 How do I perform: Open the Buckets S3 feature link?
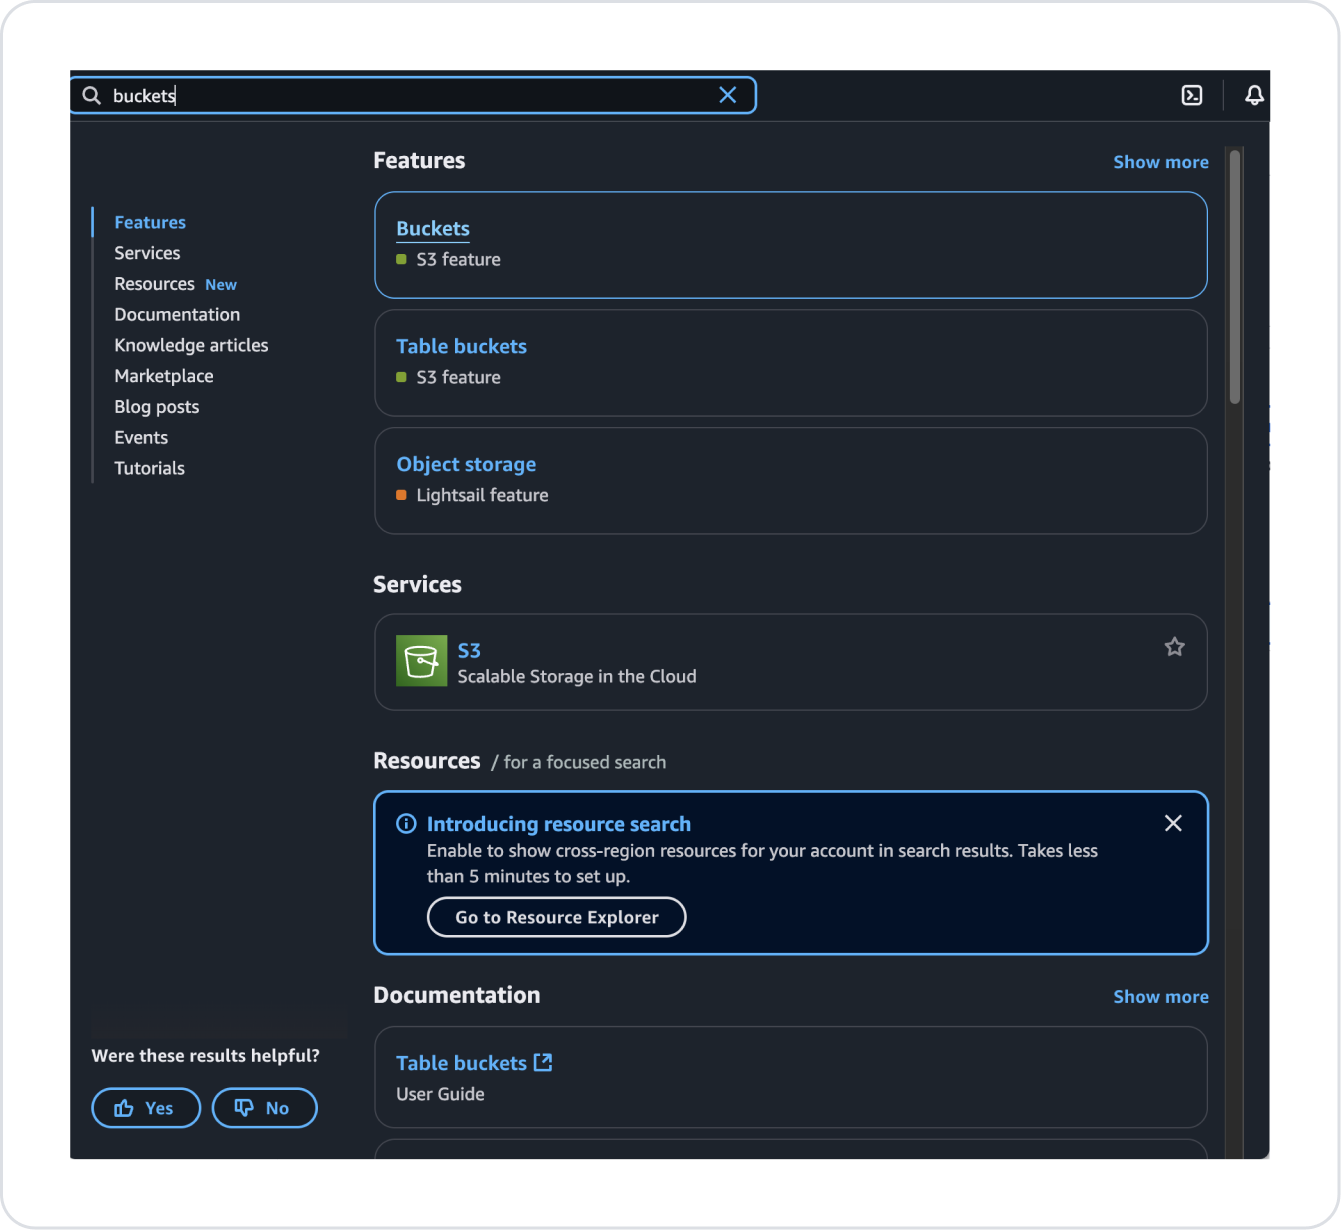(433, 228)
